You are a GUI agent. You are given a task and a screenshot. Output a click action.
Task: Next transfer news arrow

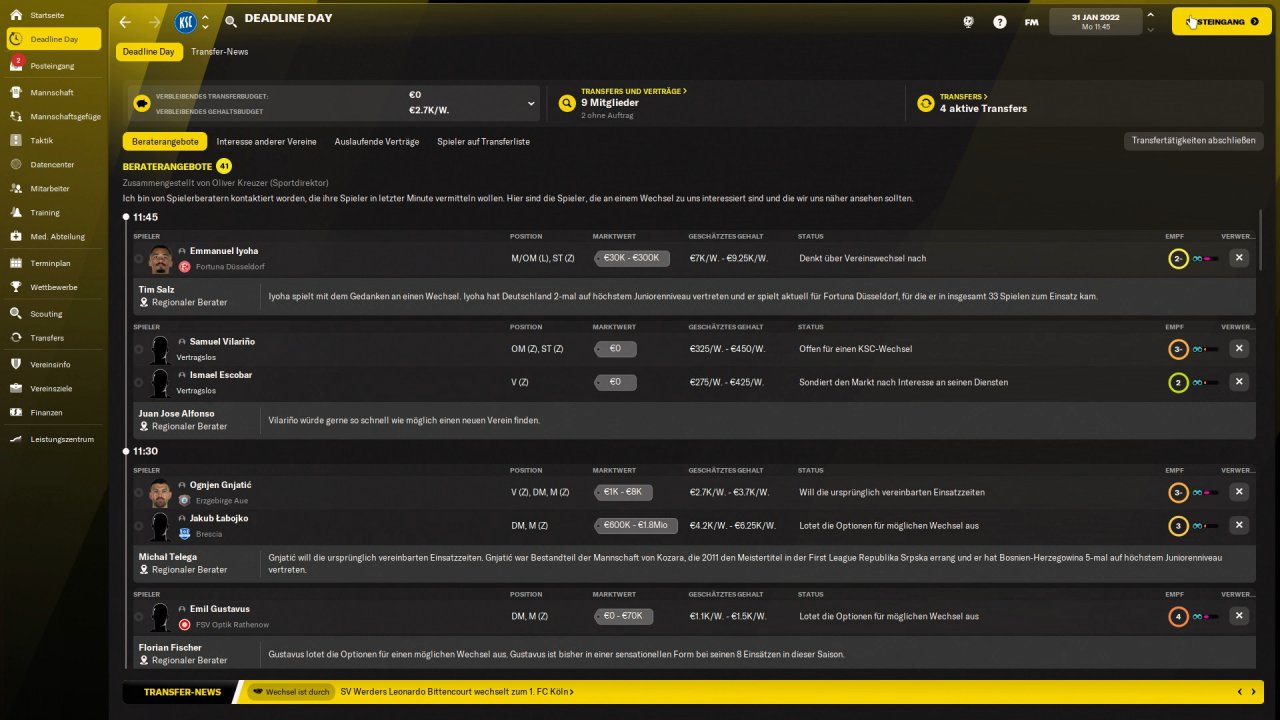(1254, 691)
